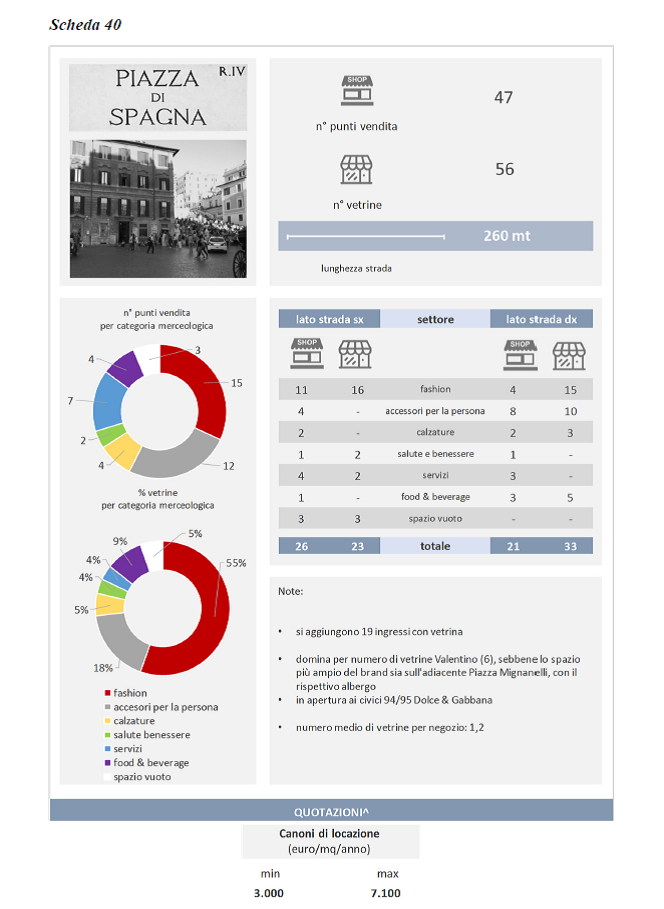Select the "lato strada dx" header
This screenshot has height=909, width=664.
541,319
